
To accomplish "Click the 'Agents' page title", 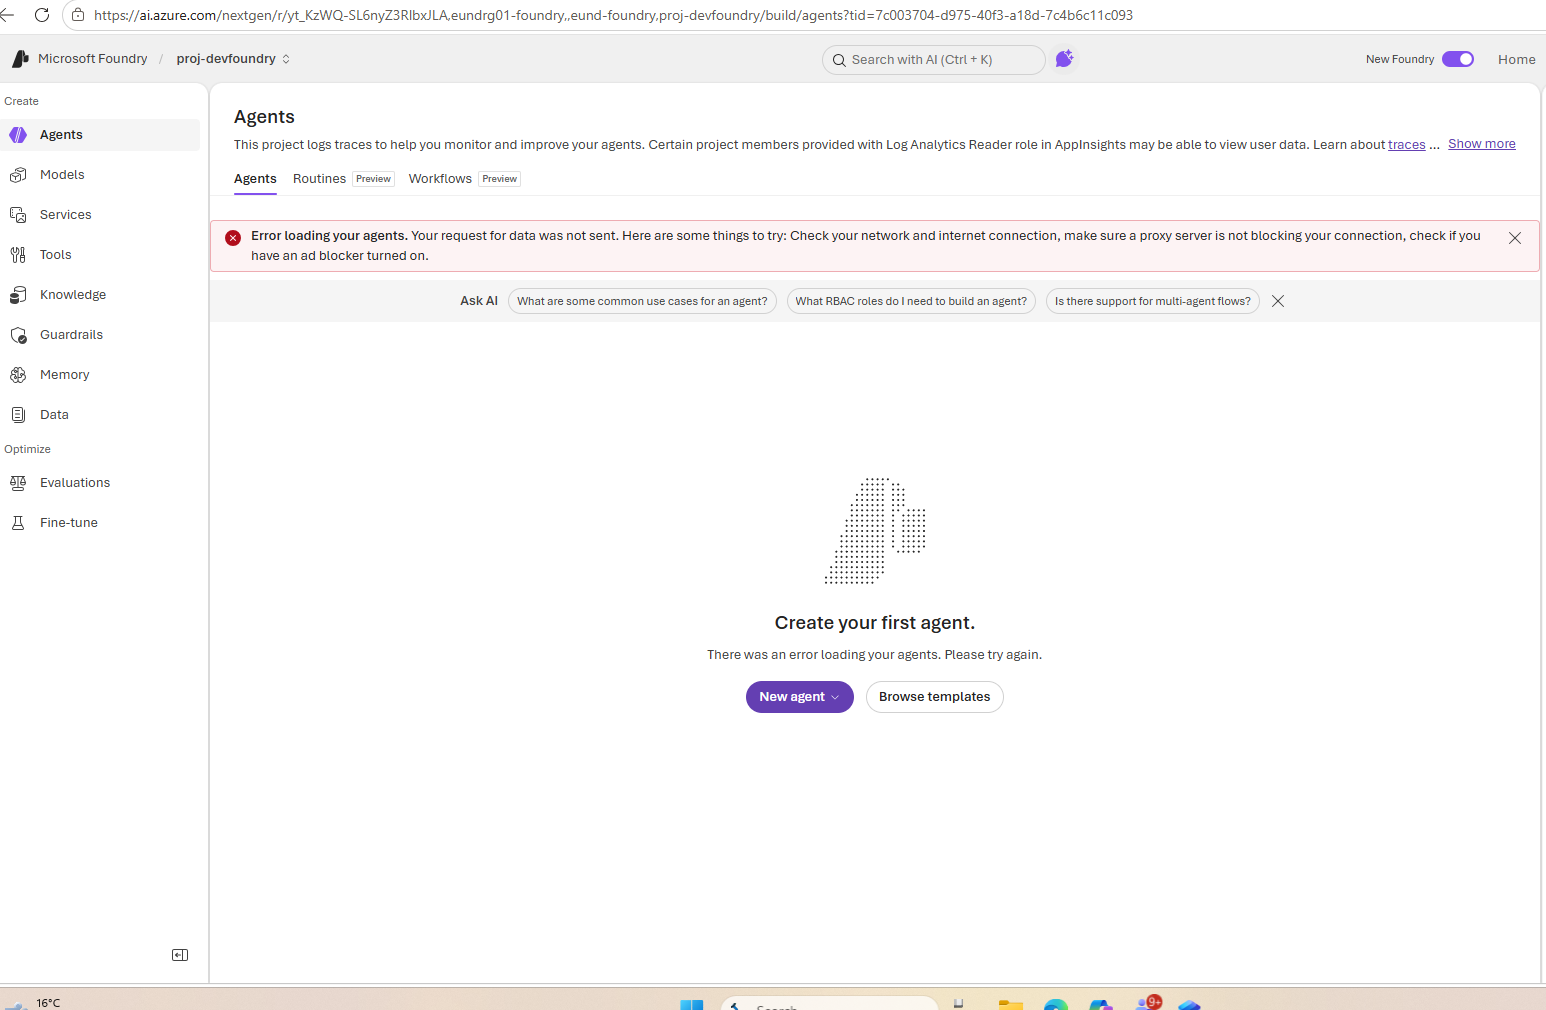I will tap(264, 117).
